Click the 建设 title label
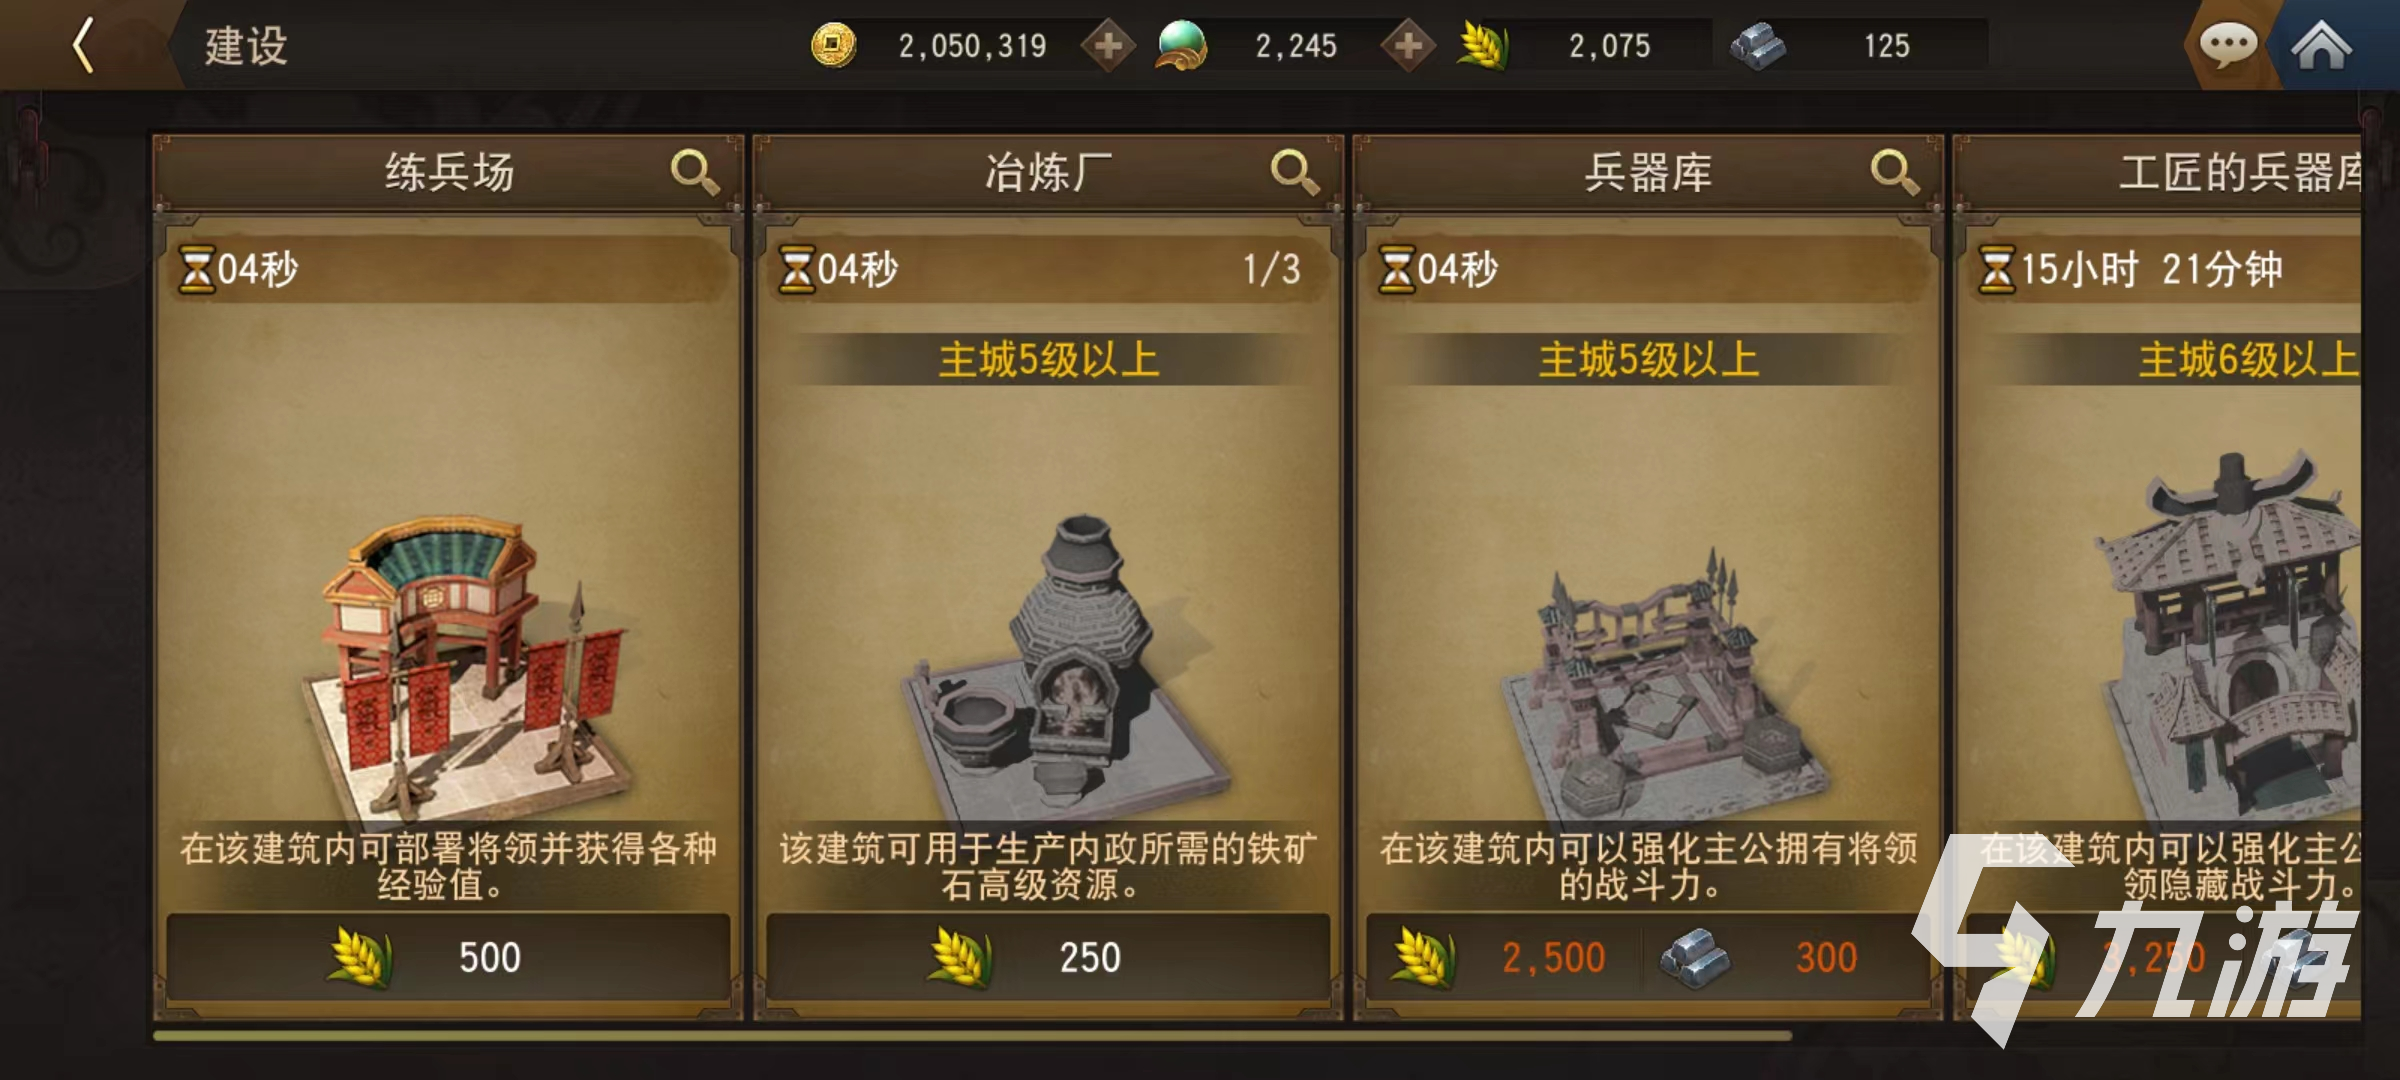Screen dimensions: 2400x1080 246,46
